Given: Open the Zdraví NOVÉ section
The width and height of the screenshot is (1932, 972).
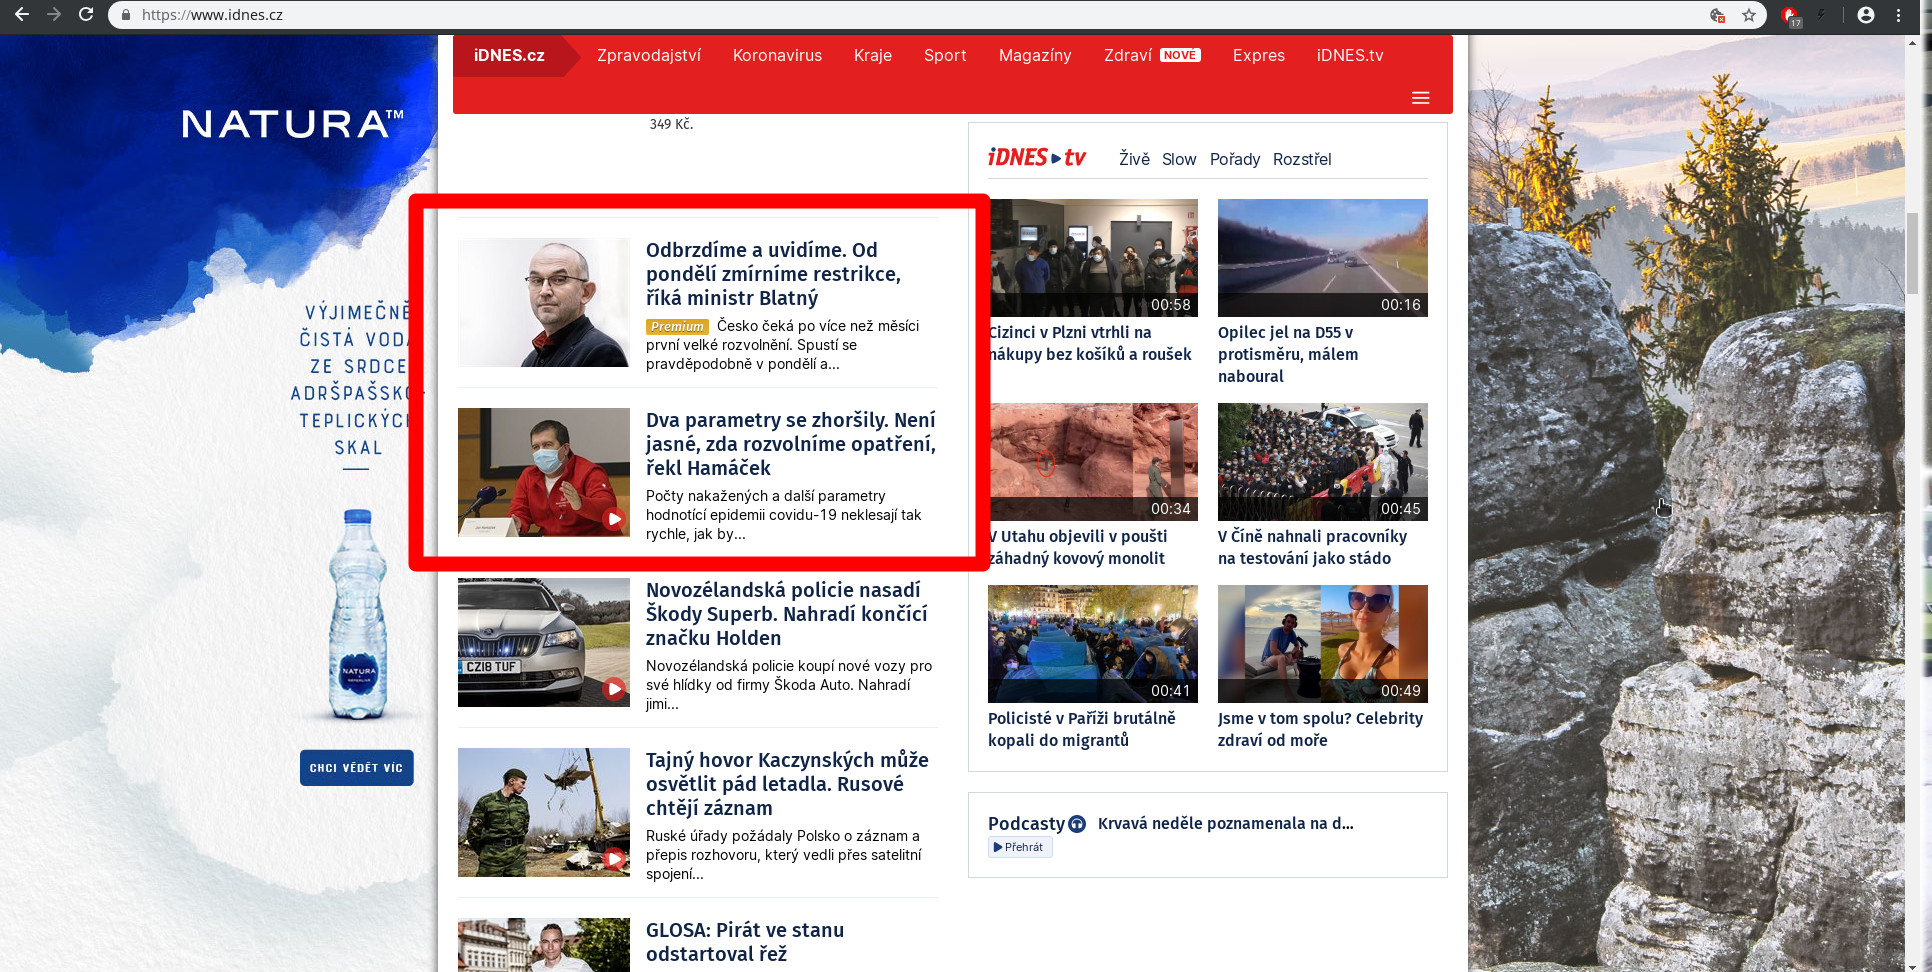Looking at the screenshot, I should click(x=1152, y=56).
